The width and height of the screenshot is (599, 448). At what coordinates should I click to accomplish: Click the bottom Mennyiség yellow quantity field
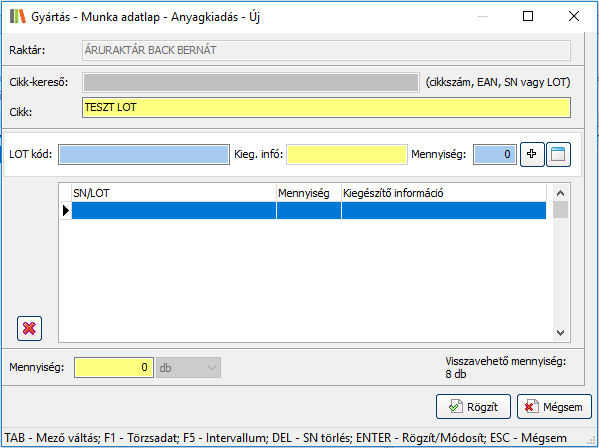click(114, 367)
